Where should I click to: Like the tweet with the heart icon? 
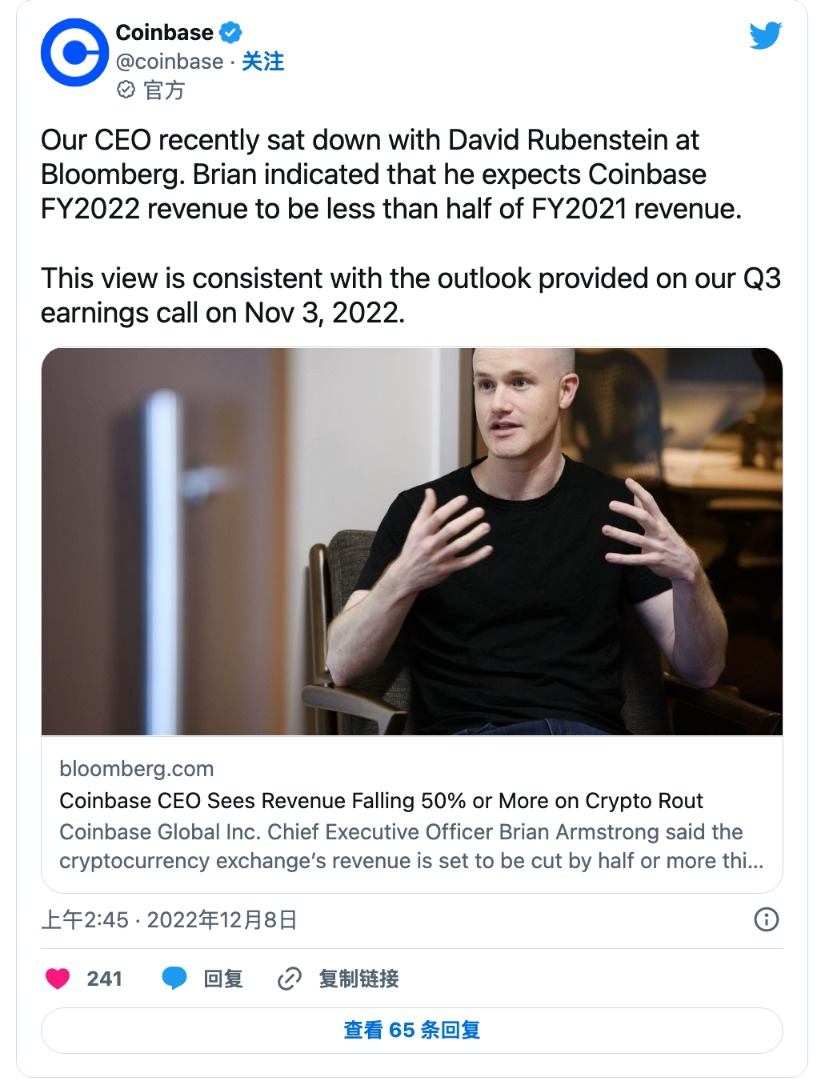pos(58,978)
